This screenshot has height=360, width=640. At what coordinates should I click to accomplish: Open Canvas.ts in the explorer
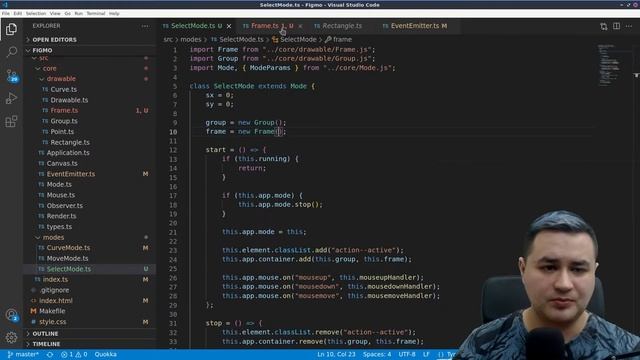[x=90, y=163]
